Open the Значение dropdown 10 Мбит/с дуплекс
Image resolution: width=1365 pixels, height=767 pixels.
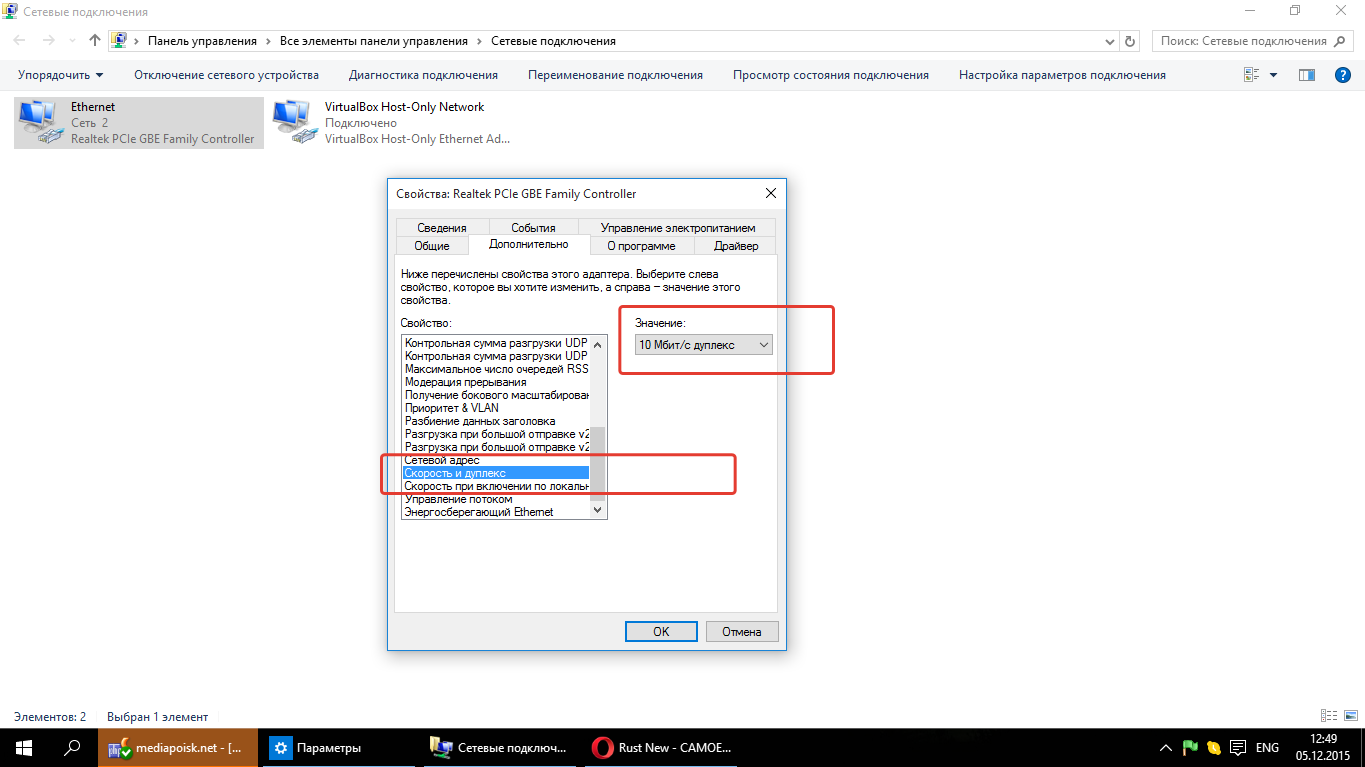(x=704, y=345)
